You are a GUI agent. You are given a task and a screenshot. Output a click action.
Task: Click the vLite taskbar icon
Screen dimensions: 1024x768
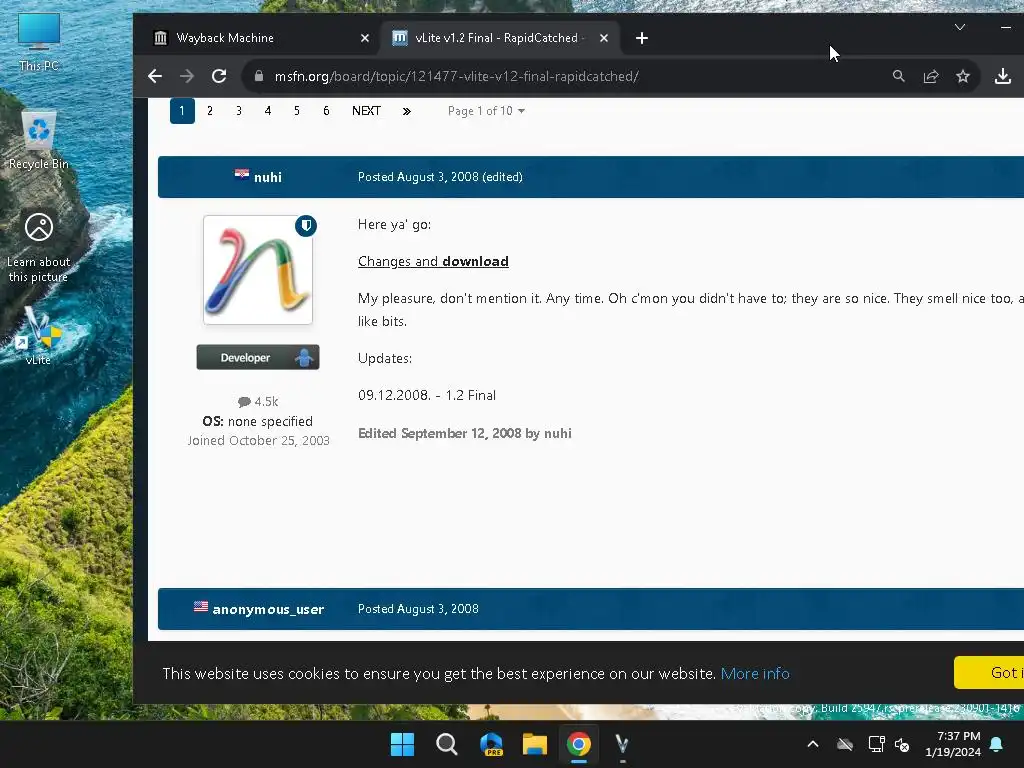point(622,744)
